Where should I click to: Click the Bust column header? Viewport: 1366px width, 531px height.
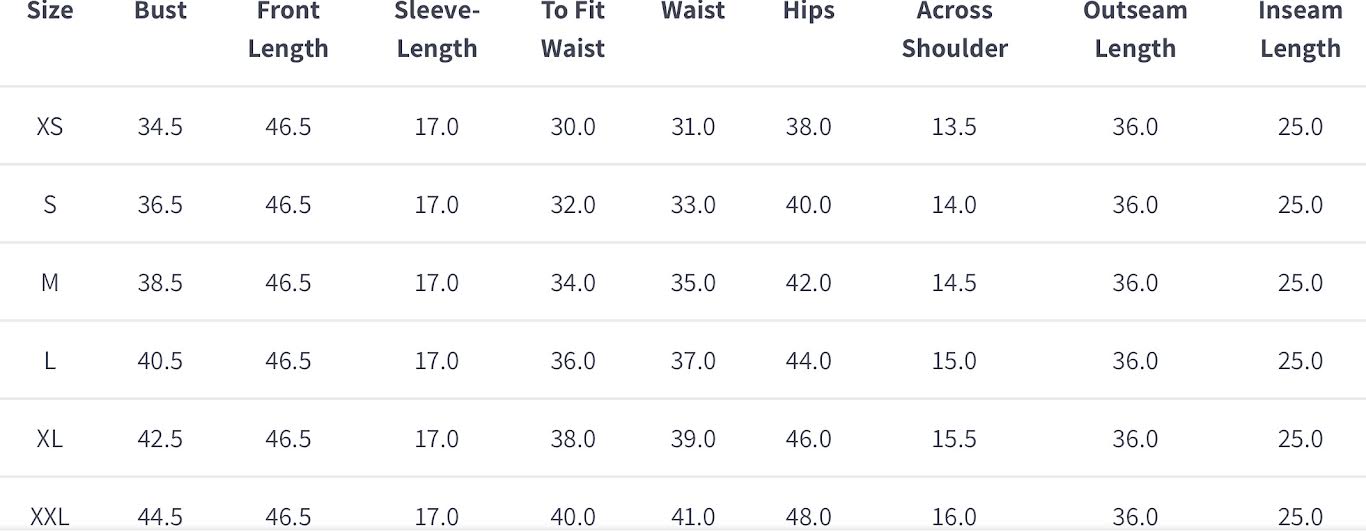[160, 12]
